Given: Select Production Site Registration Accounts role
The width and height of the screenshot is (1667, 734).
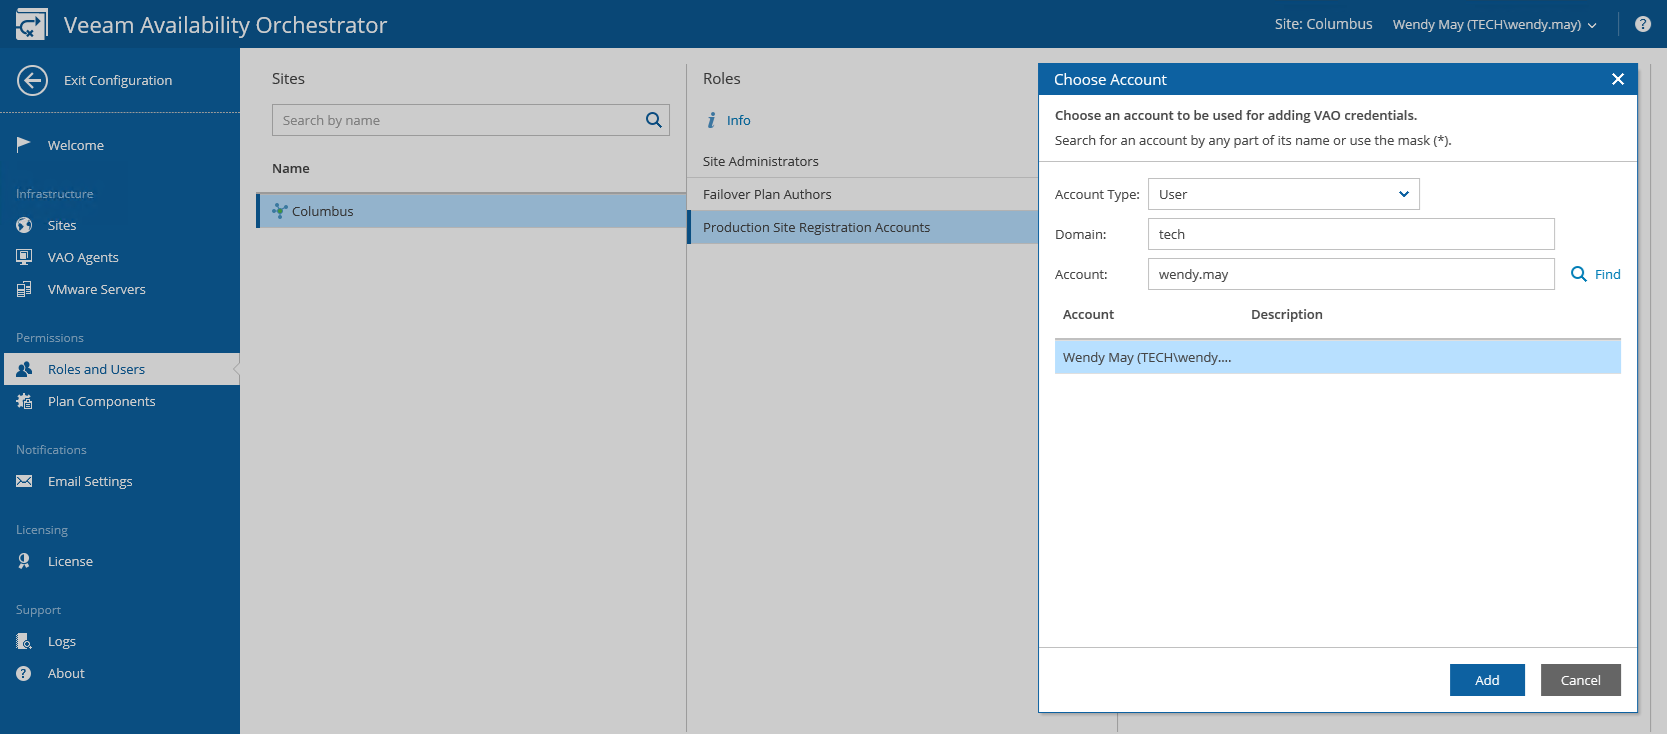Looking at the screenshot, I should pos(862,227).
